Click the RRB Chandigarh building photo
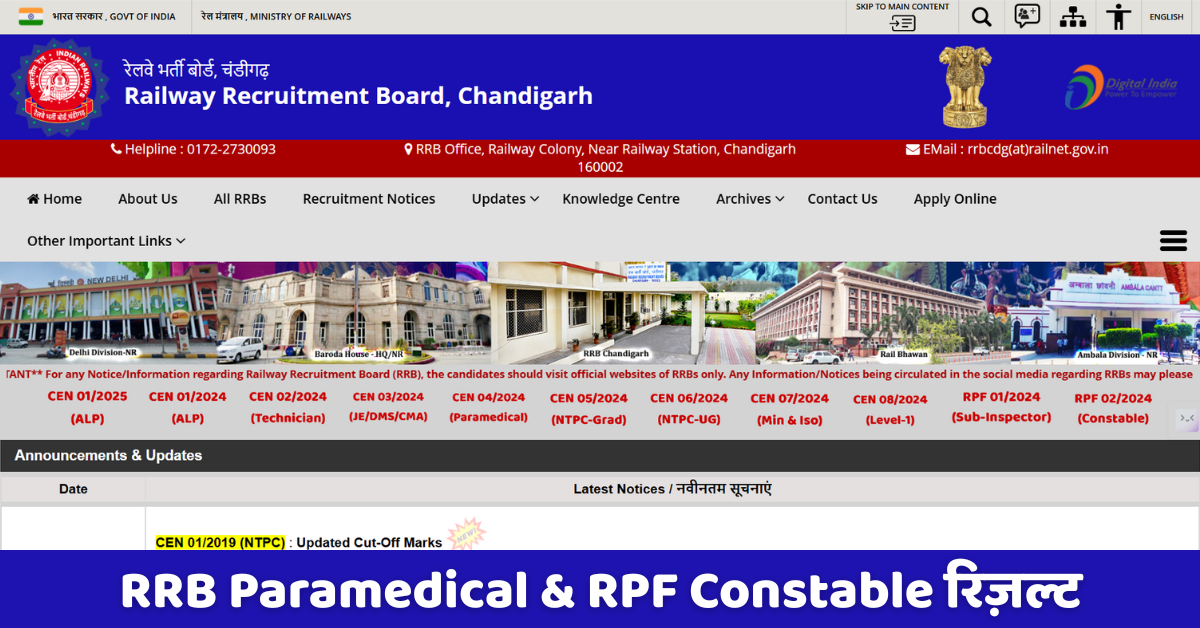This screenshot has width=1200, height=628. point(622,312)
